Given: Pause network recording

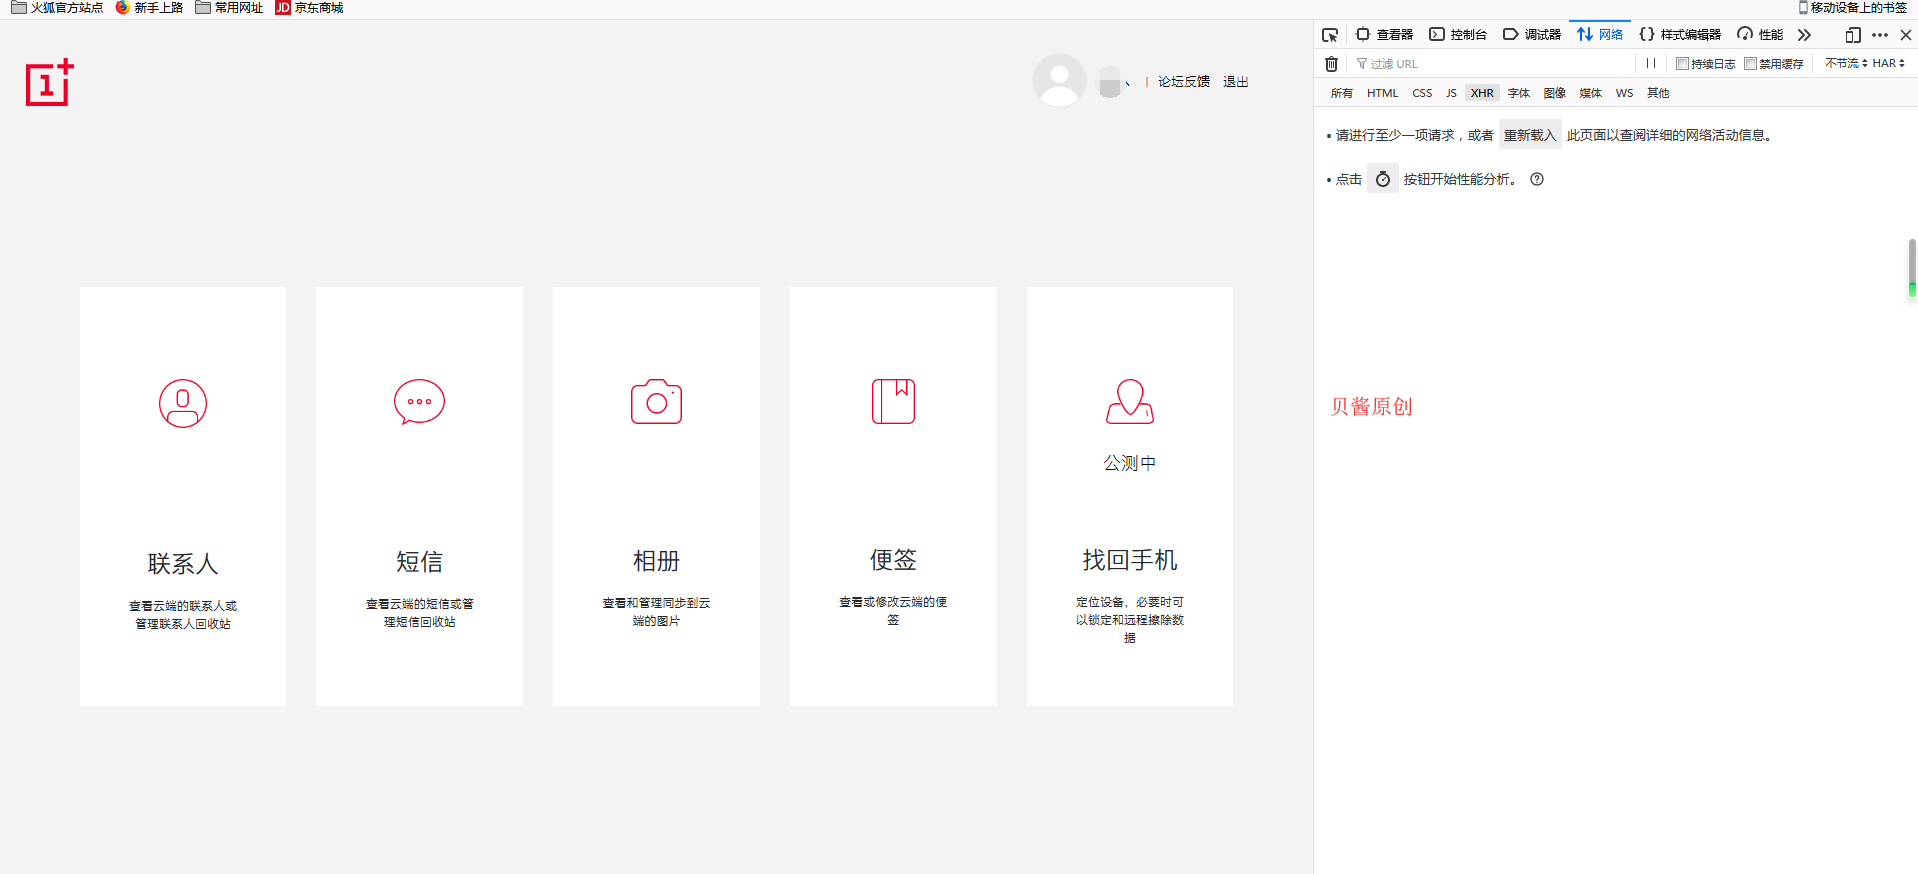Looking at the screenshot, I should (x=1651, y=63).
